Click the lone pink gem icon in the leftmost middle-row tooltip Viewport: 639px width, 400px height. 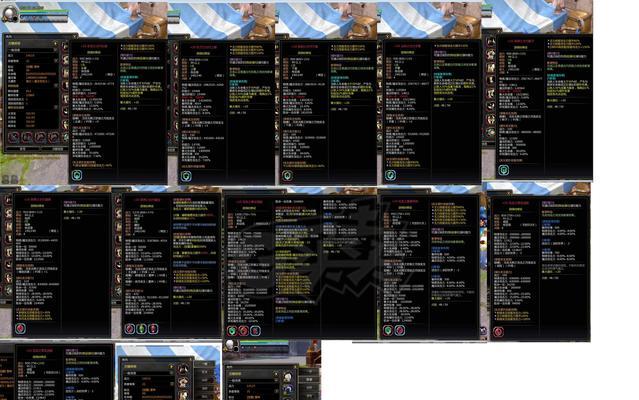tap(20, 328)
